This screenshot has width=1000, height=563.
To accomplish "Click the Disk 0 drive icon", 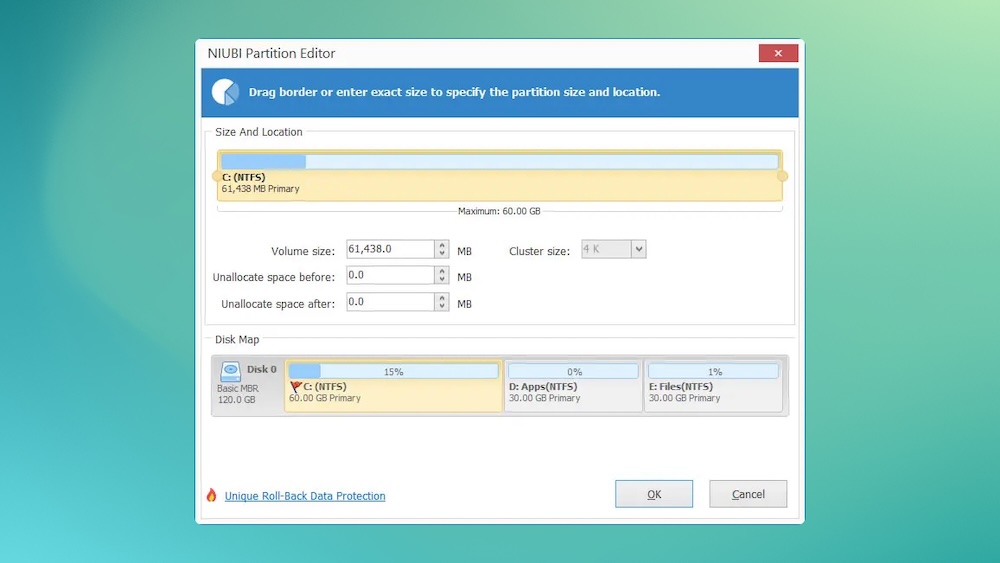I will click(231, 370).
